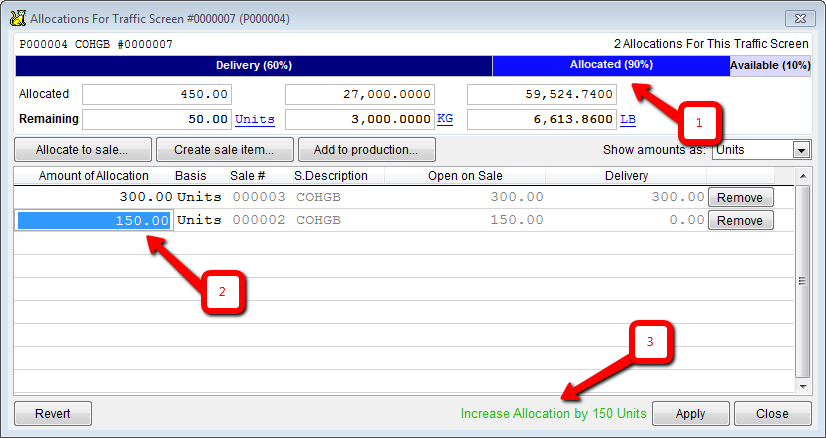Click the Add to production... button
The width and height of the screenshot is (826, 438).
(367, 150)
